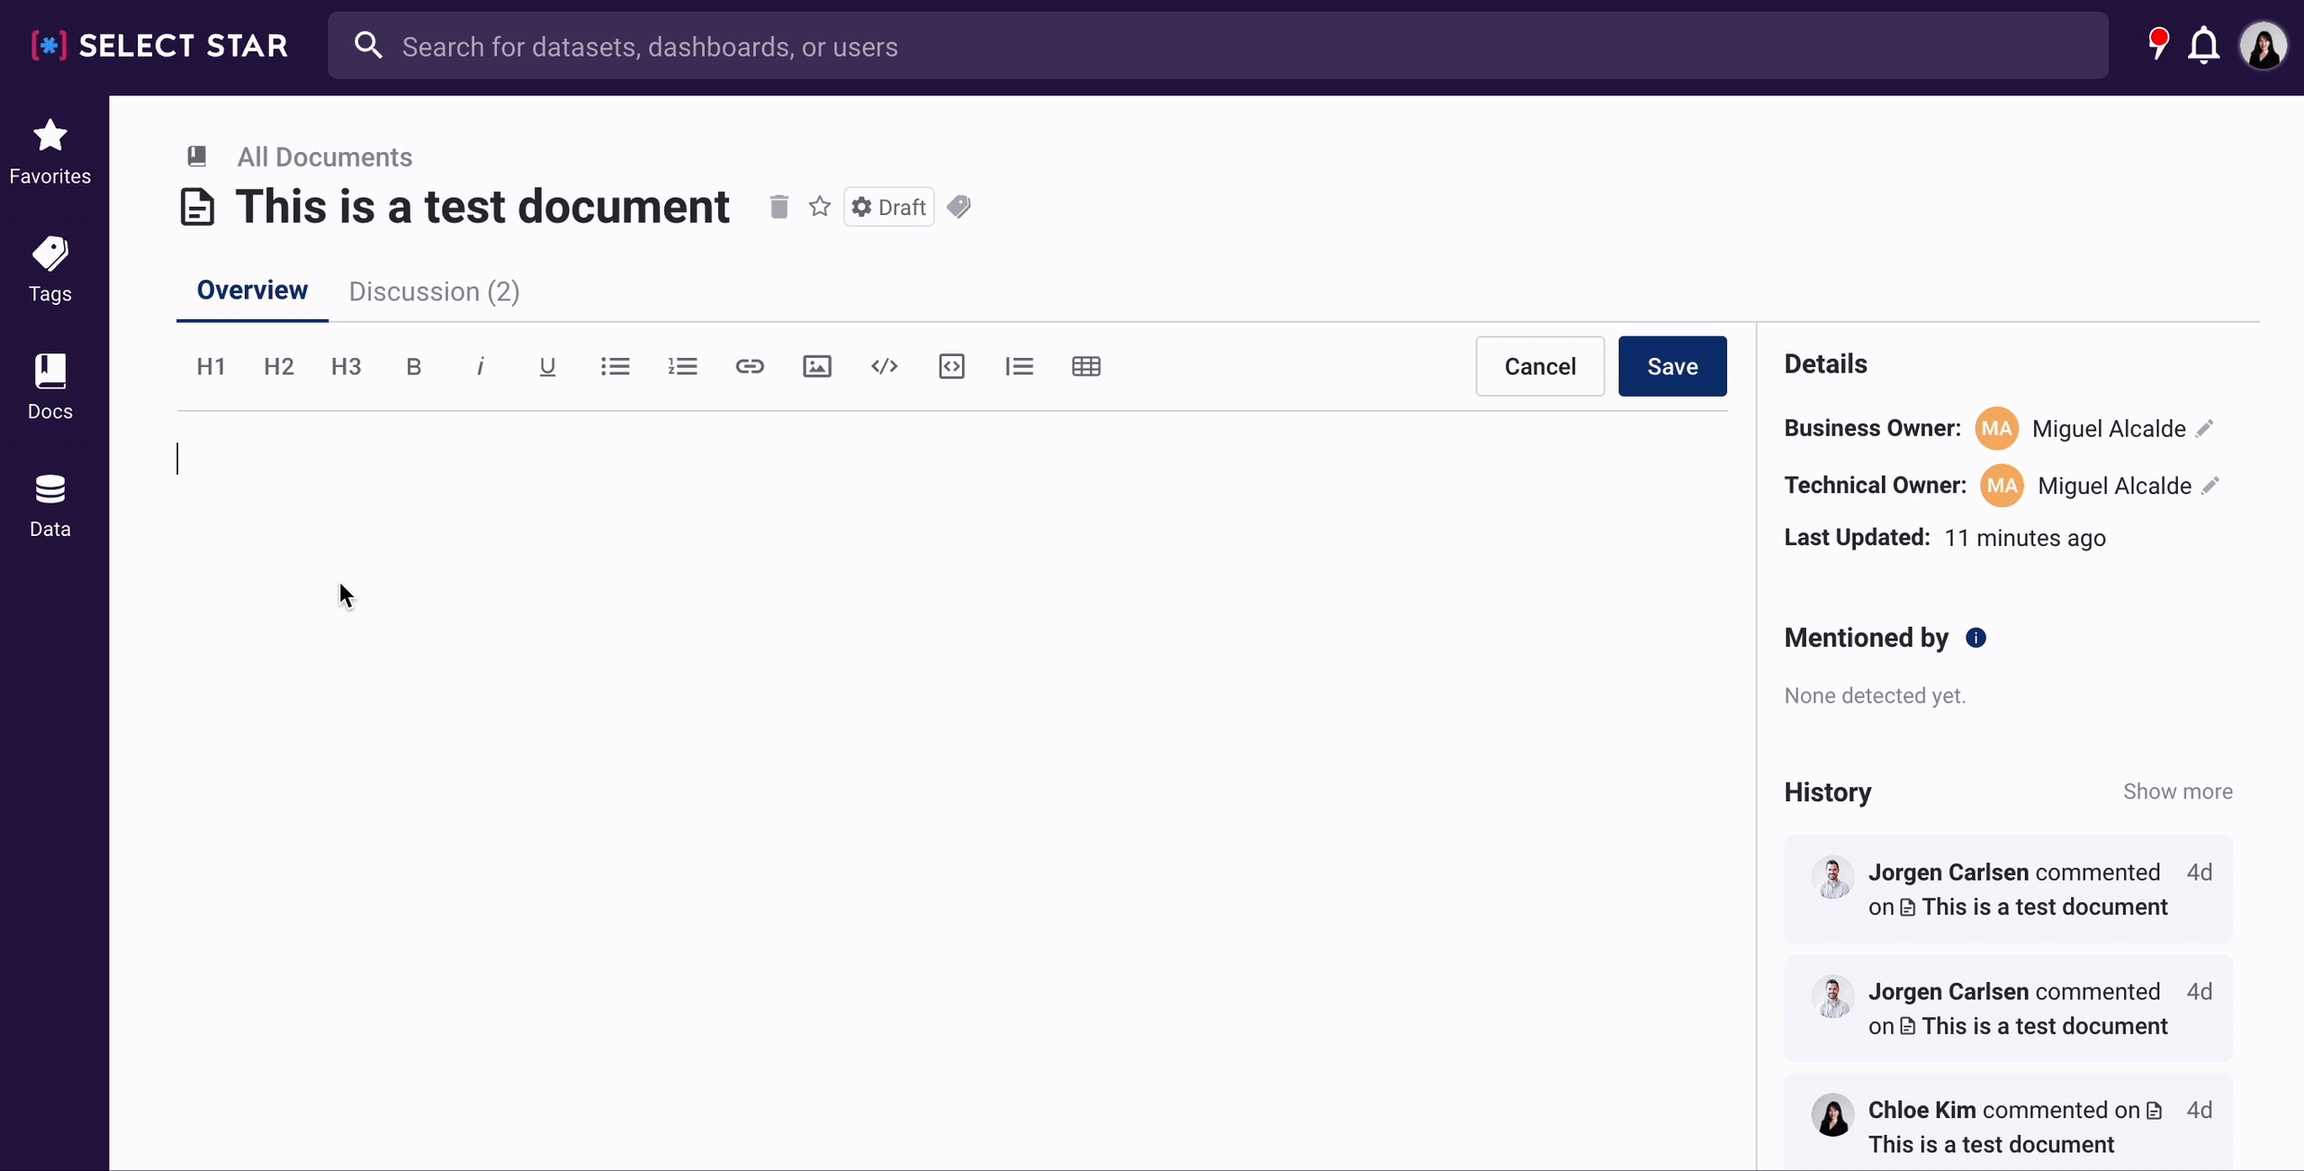The height and width of the screenshot is (1171, 2304).
Task: Click the tag icon beside Draft
Action: pyautogui.click(x=959, y=207)
